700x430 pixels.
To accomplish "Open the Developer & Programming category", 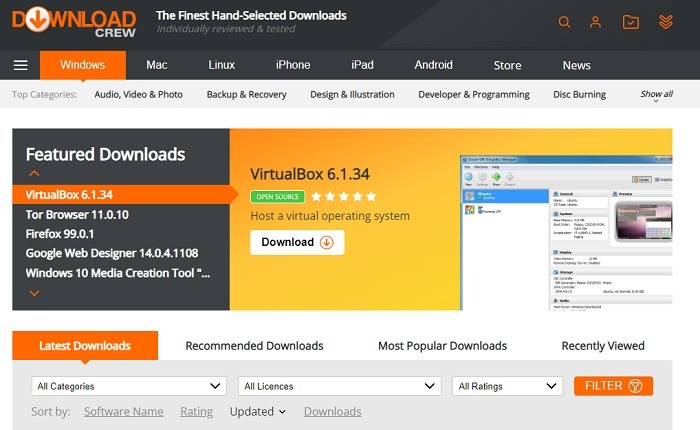I will 474,94.
